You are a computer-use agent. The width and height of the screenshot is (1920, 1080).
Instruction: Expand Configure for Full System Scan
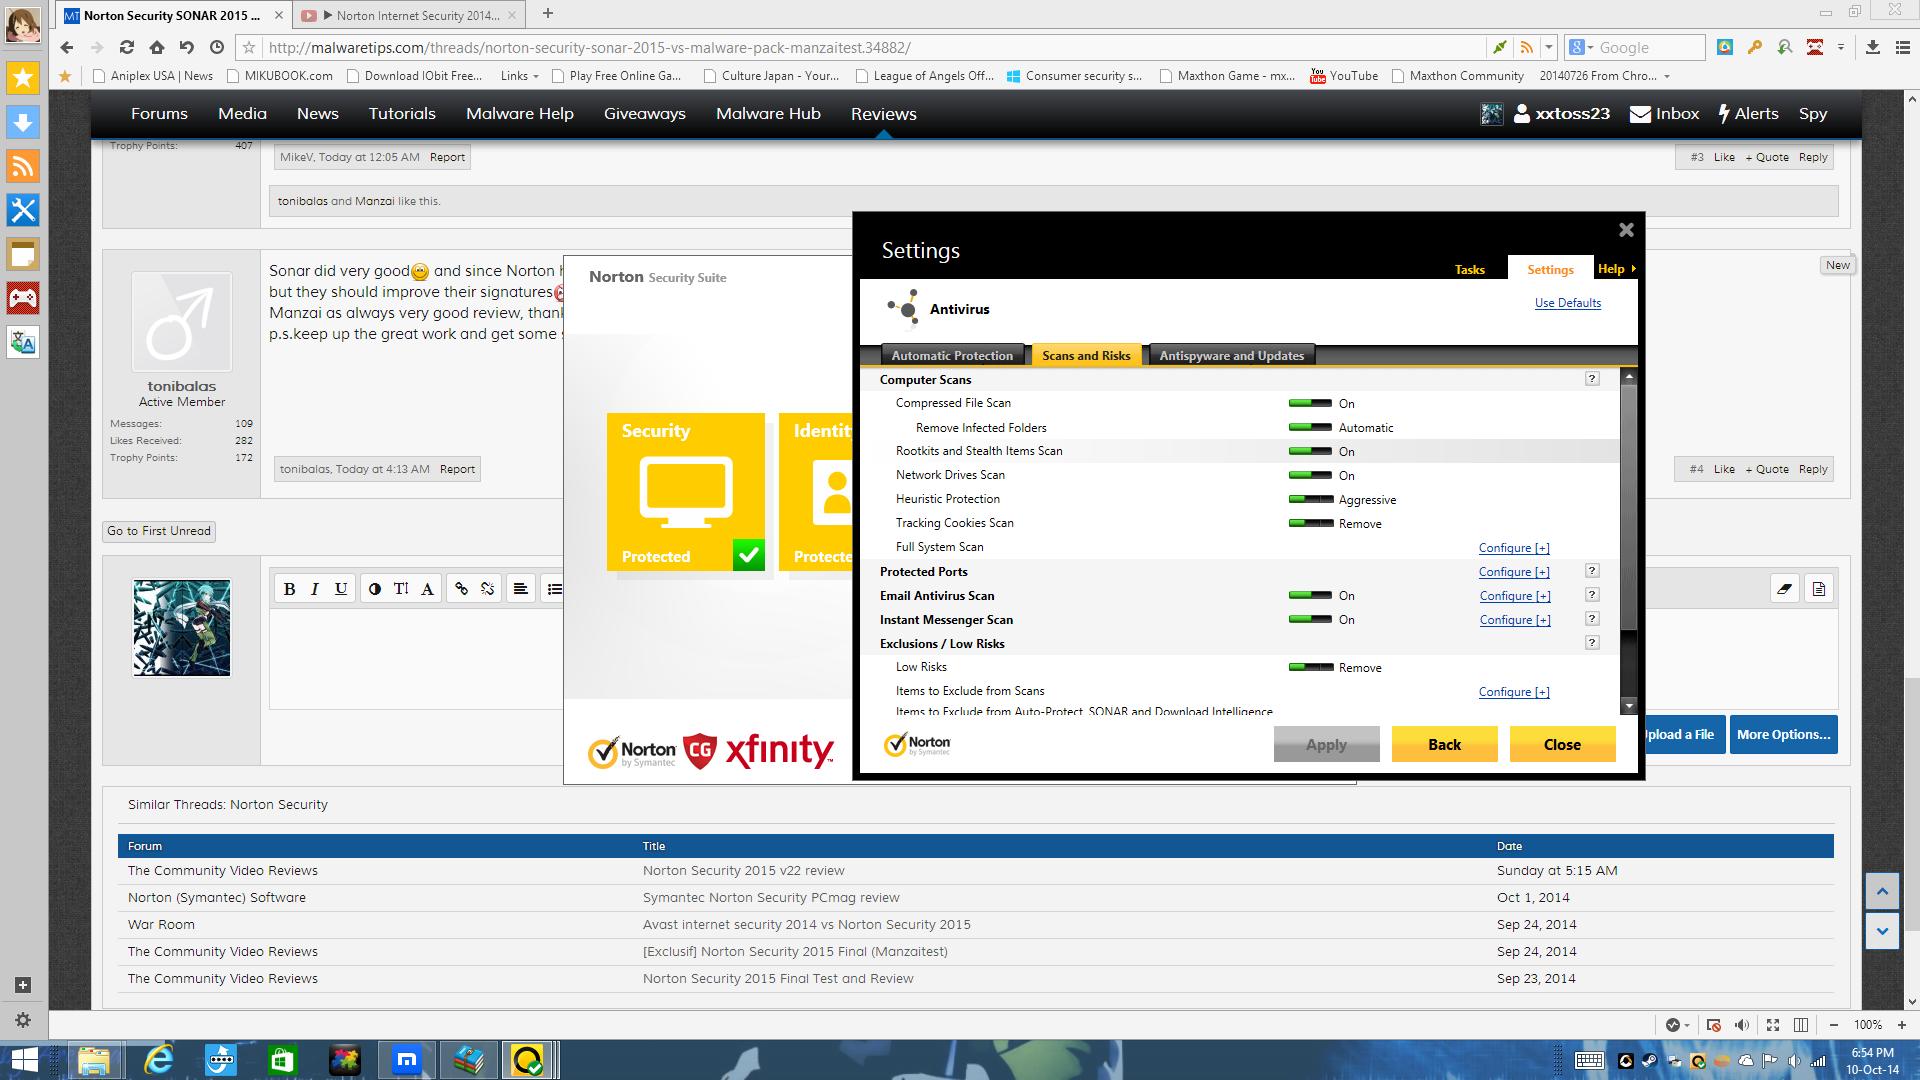(x=1514, y=548)
